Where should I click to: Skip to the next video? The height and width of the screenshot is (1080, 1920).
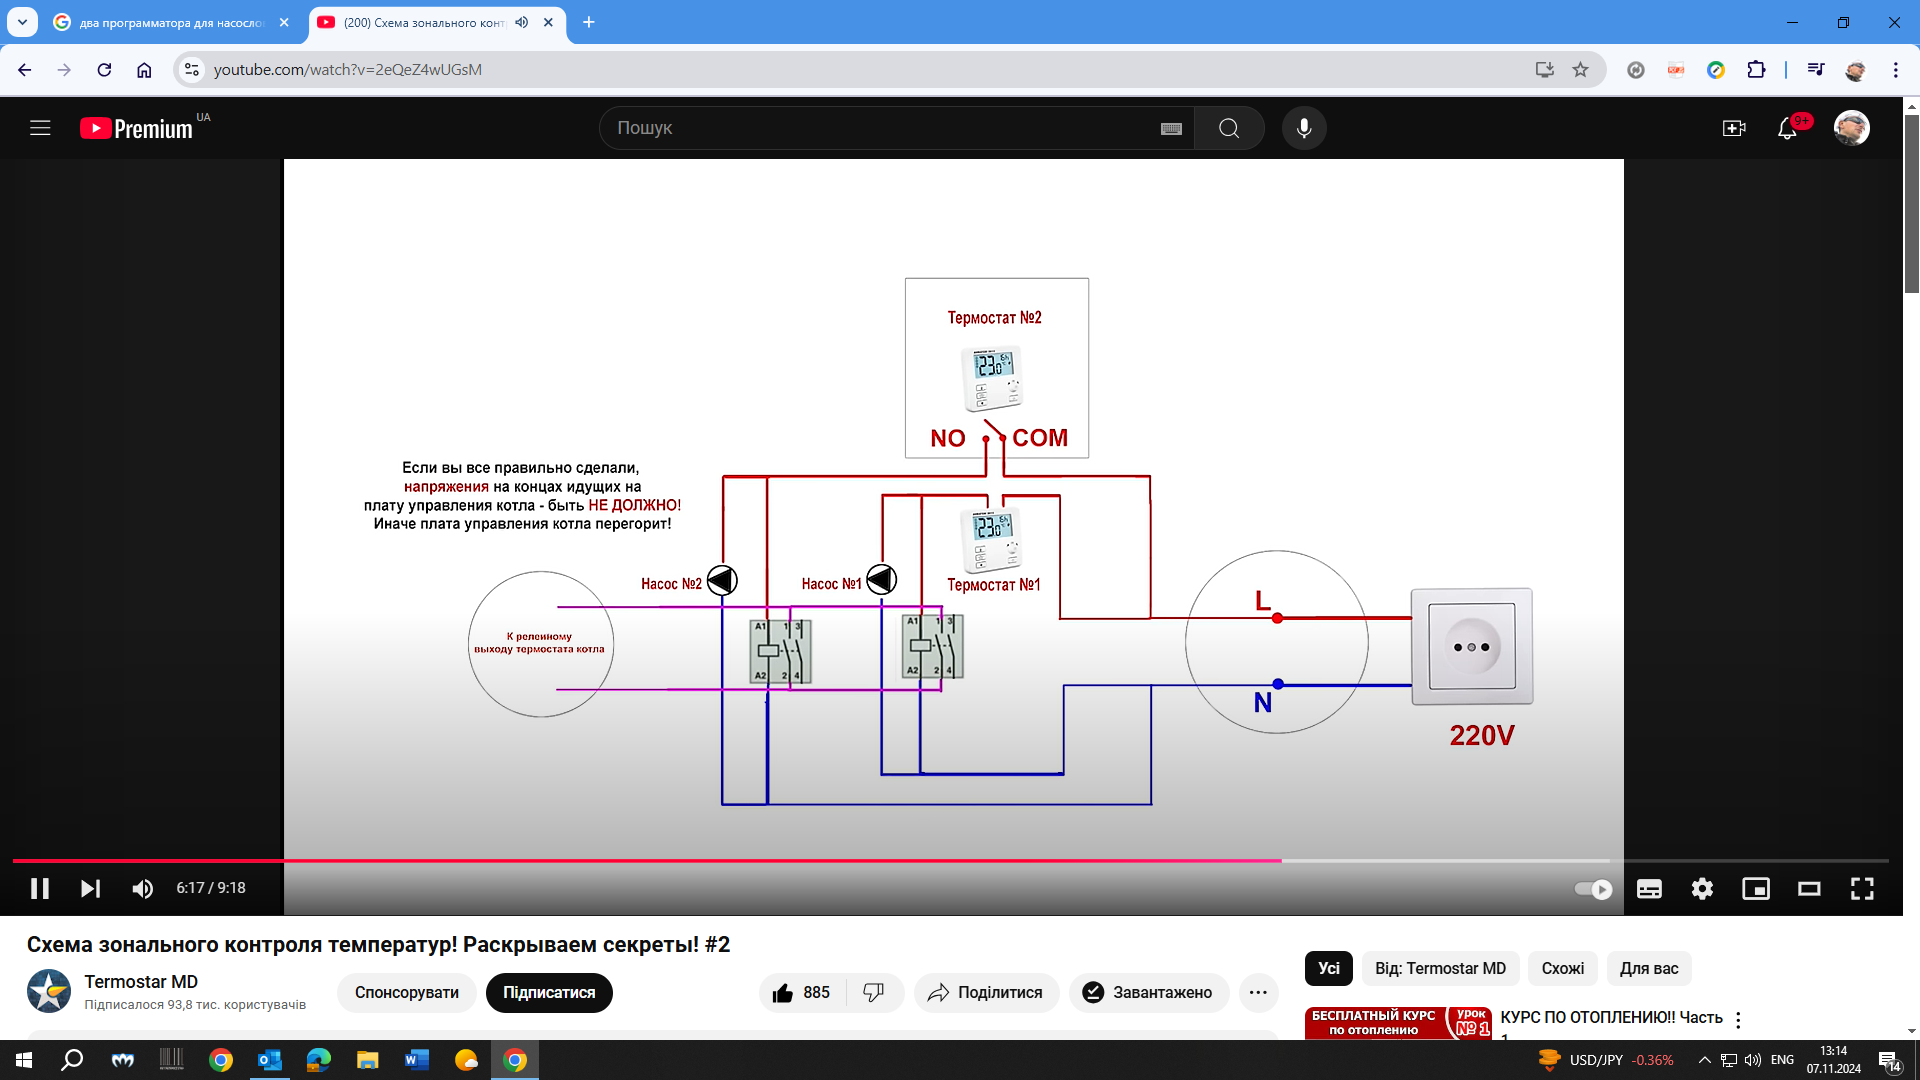90,888
